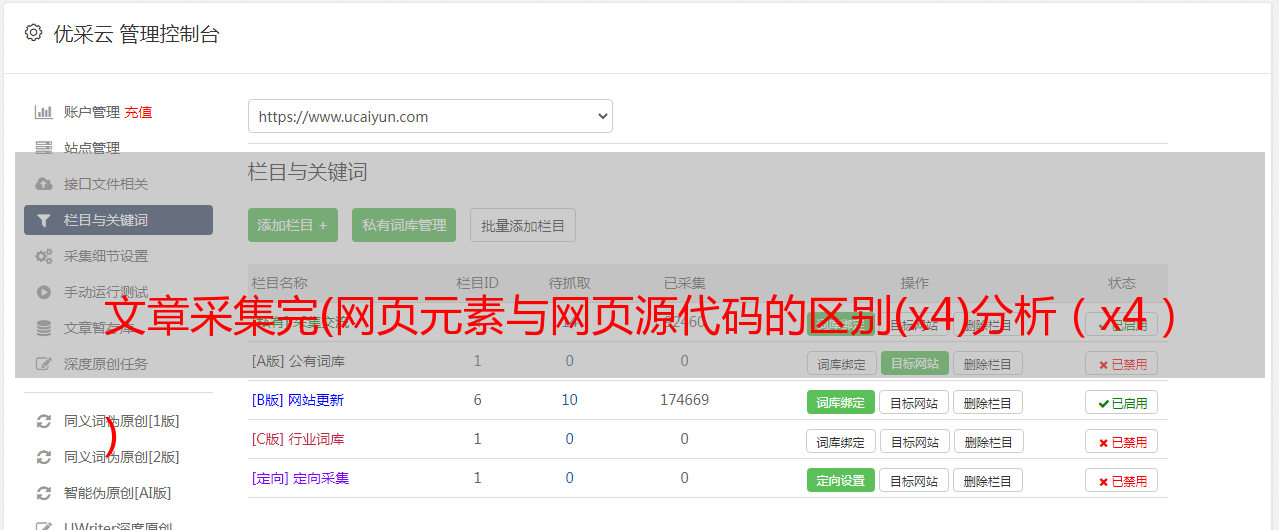Toggle the 已禁用 status for [C版] 行业词库

pos(1121,441)
